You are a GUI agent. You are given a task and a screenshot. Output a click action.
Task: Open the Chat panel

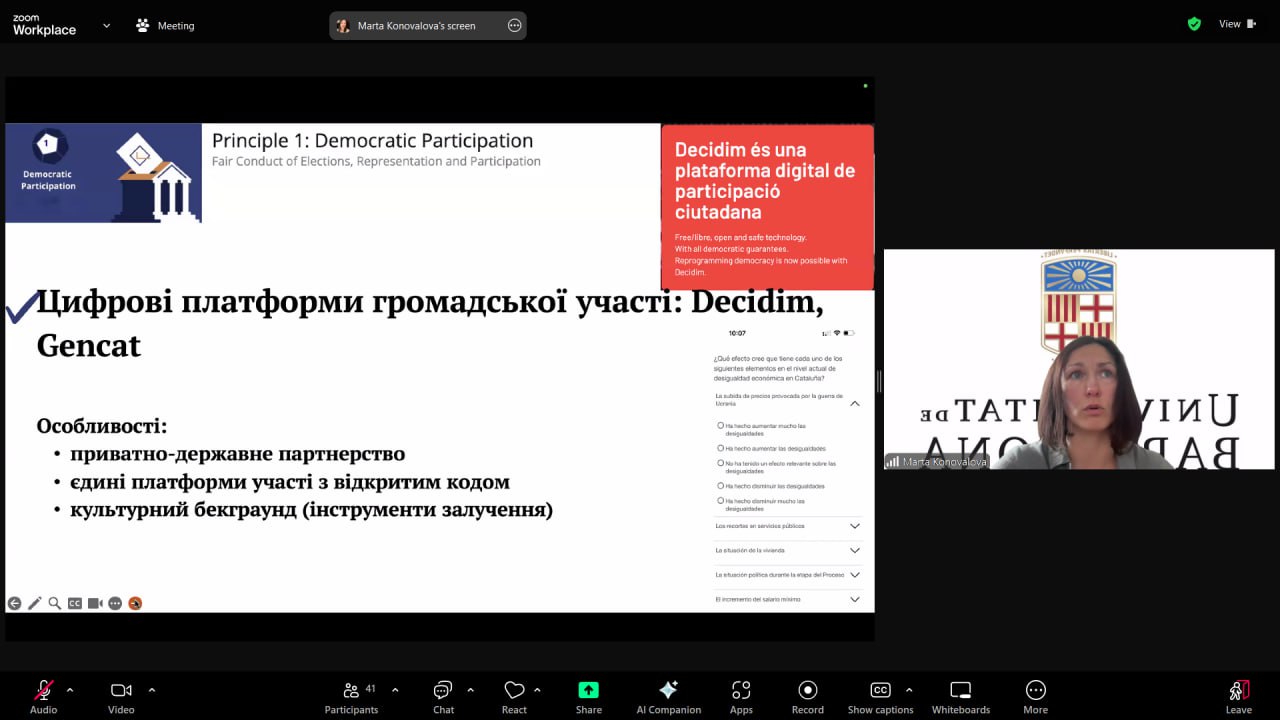[x=443, y=696]
